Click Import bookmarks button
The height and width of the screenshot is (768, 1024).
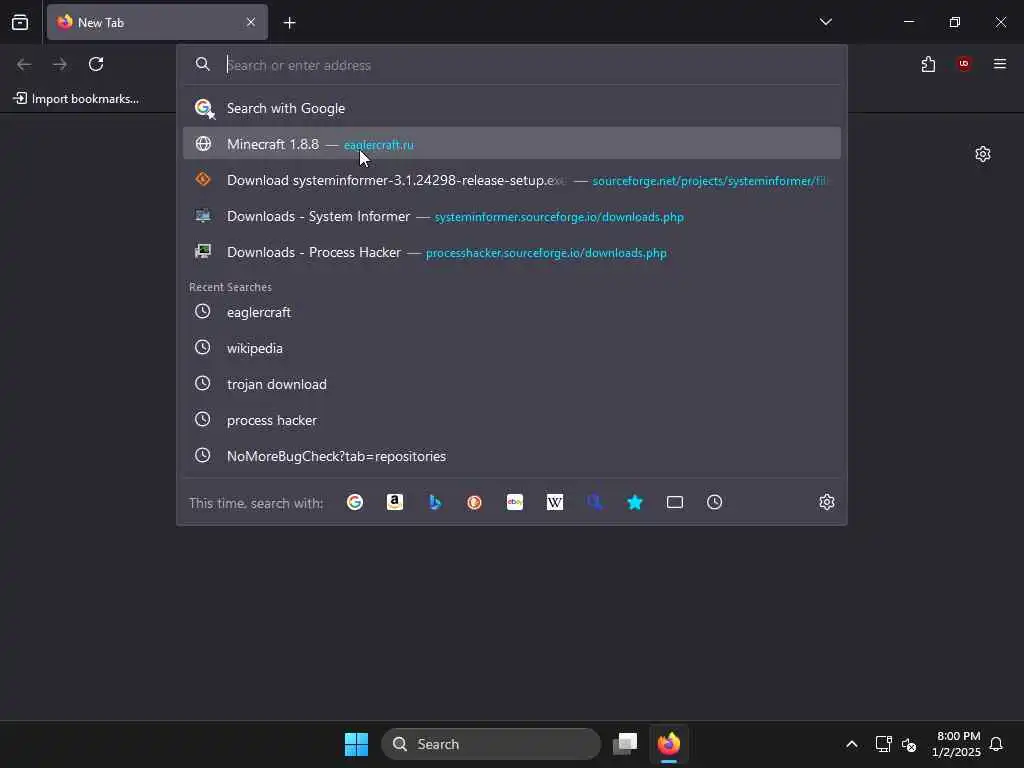click(76, 99)
